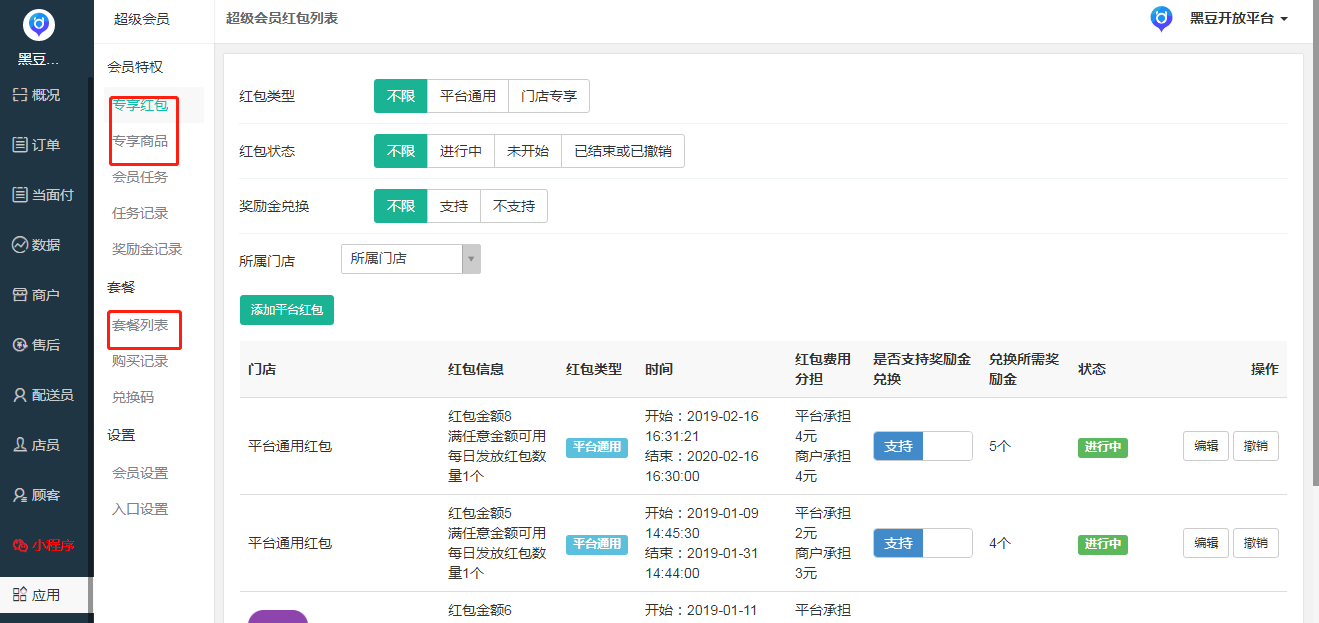Toggle 支持 switch for the 红包金额8 row
Image resolution: width=1319 pixels, height=623 pixels.
[923, 446]
